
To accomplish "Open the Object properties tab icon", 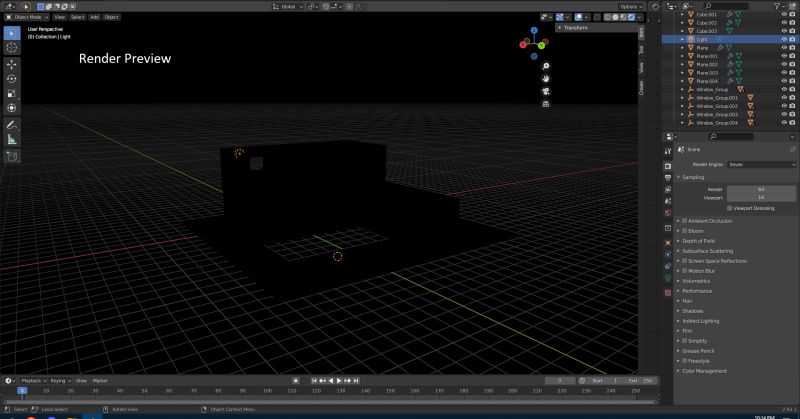I will [668, 243].
